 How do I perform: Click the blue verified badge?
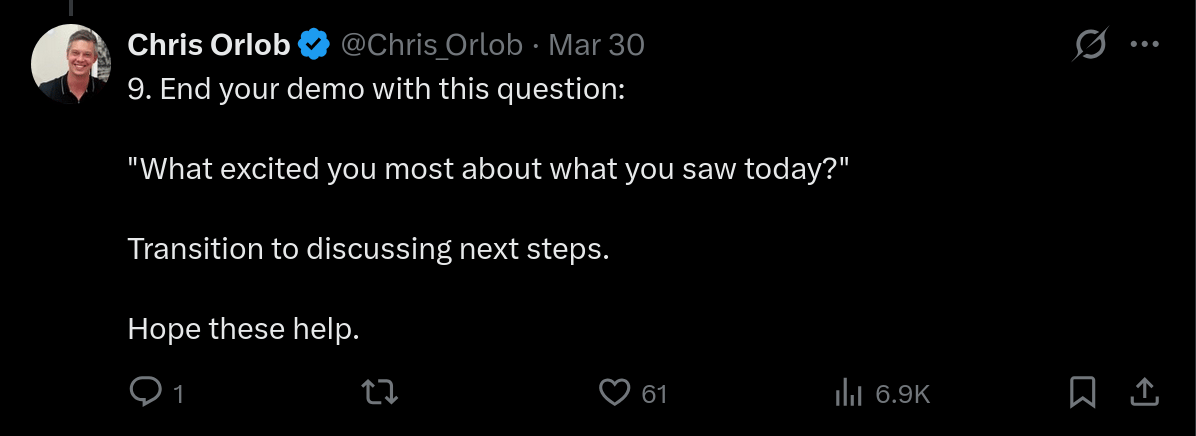[x=316, y=45]
